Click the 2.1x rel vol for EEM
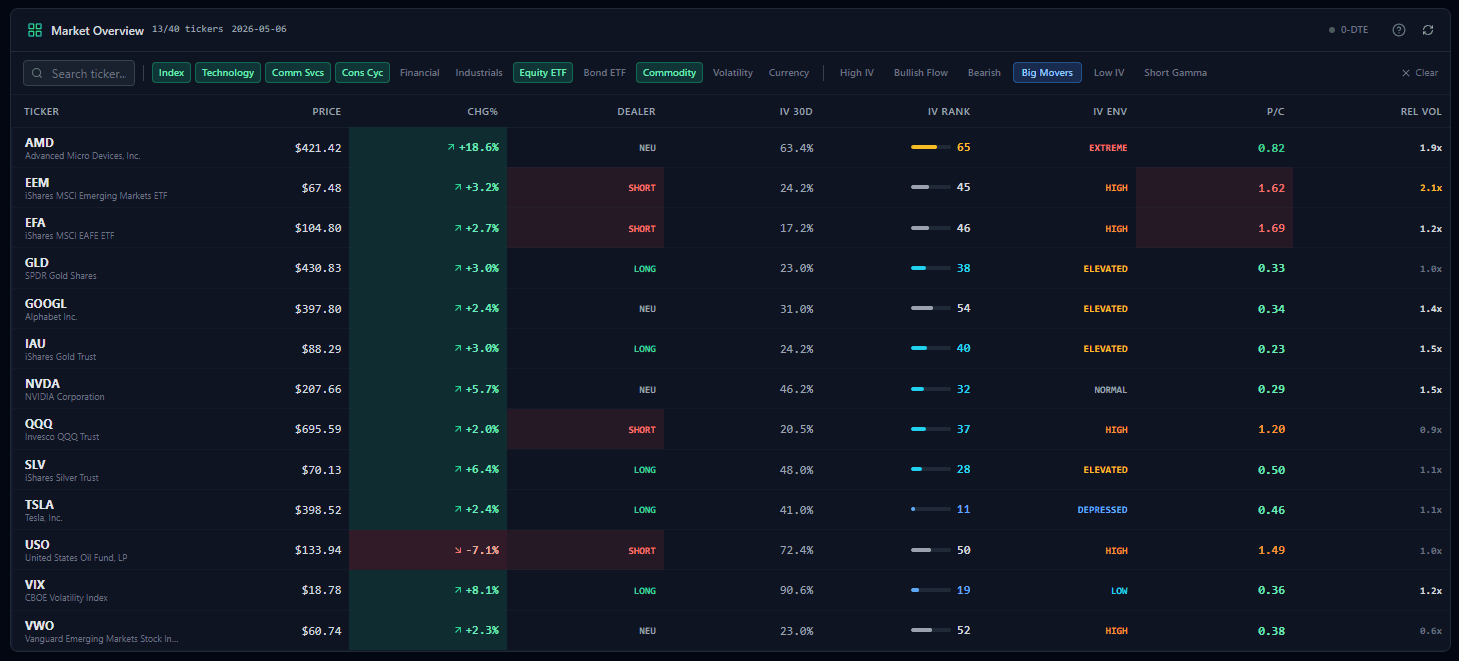The height and width of the screenshot is (661, 1459). pos(1430,188)
